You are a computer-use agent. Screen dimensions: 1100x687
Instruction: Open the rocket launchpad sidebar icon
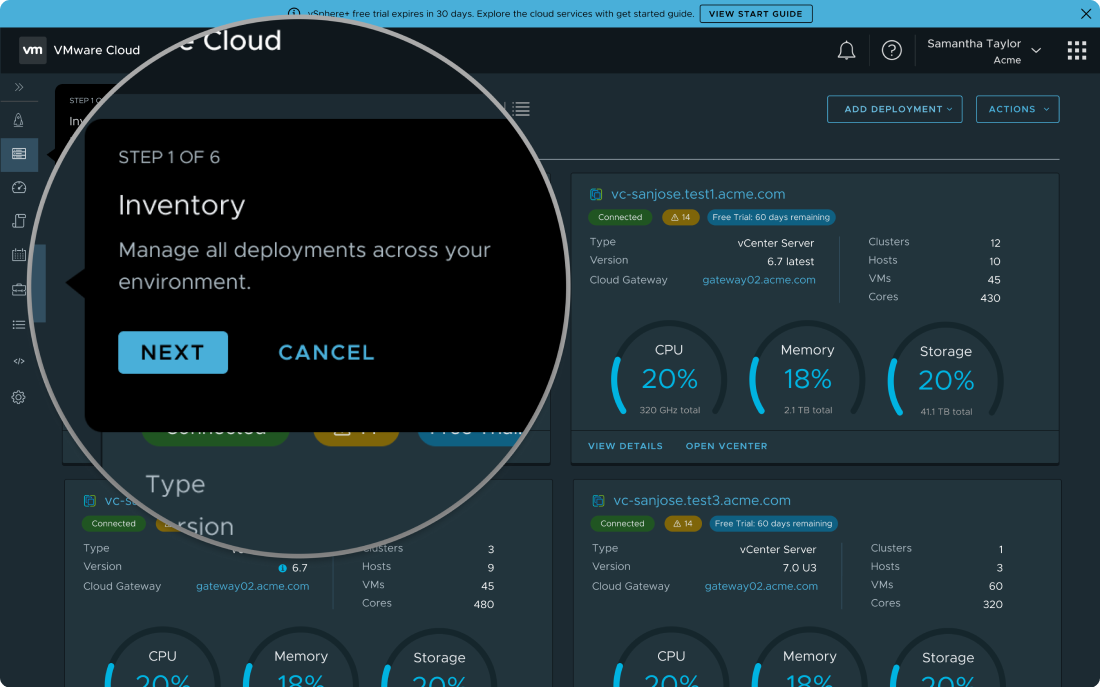pyautogui.click(x=19, y=120)
